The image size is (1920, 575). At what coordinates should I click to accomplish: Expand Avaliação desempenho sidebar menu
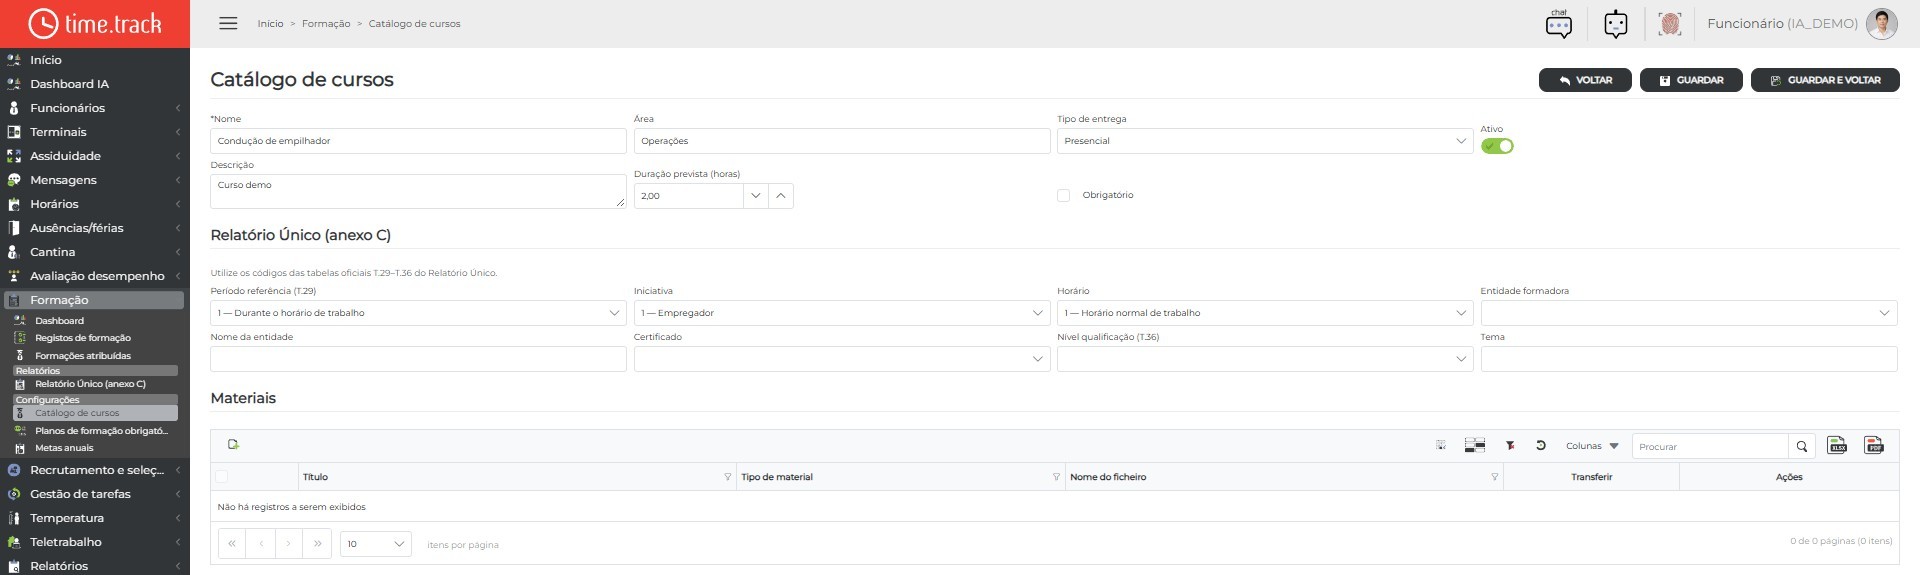pos(95,276)
